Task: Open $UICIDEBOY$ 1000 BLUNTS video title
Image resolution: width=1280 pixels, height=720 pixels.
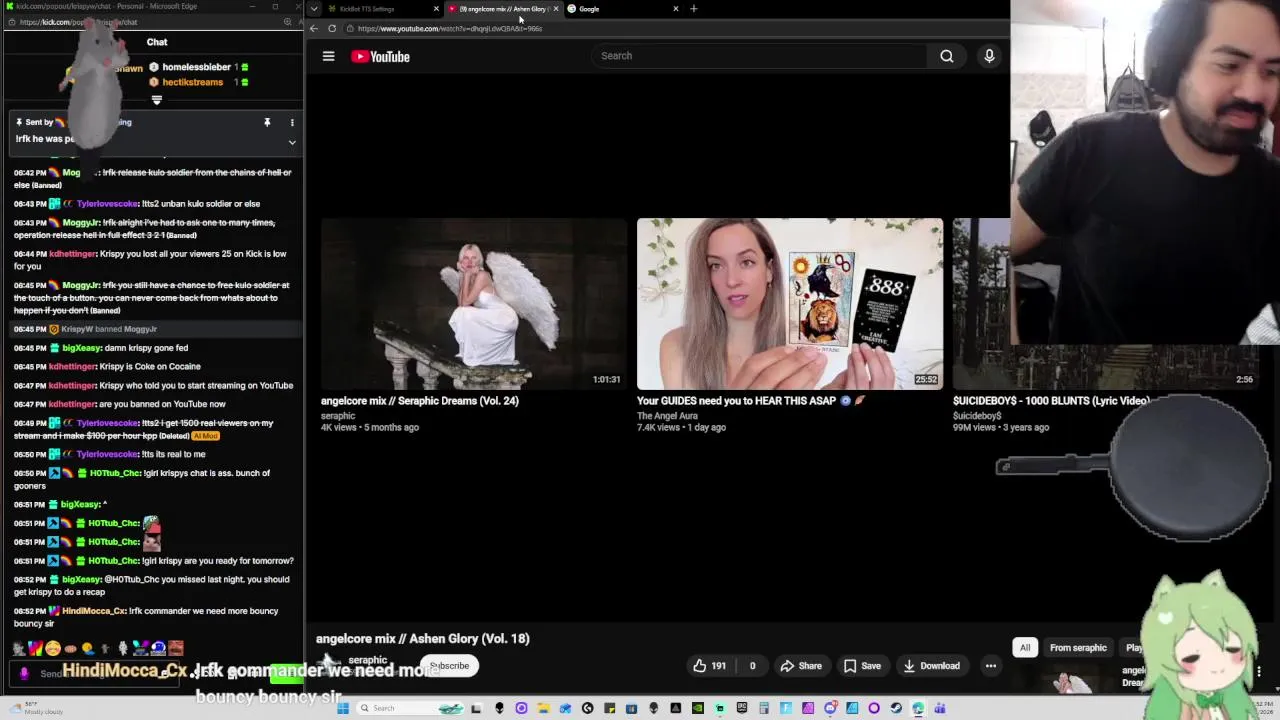Action: (1051, 401)
